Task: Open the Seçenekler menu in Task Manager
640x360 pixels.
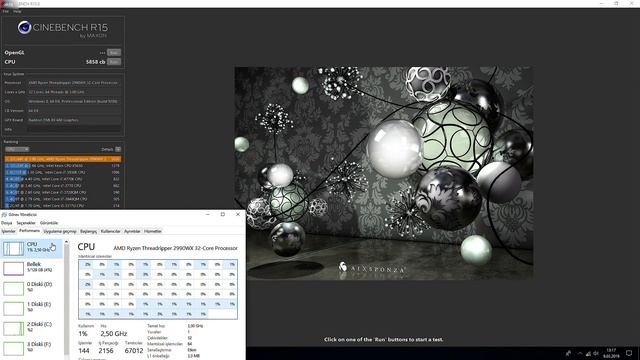Action: [26, 223]
